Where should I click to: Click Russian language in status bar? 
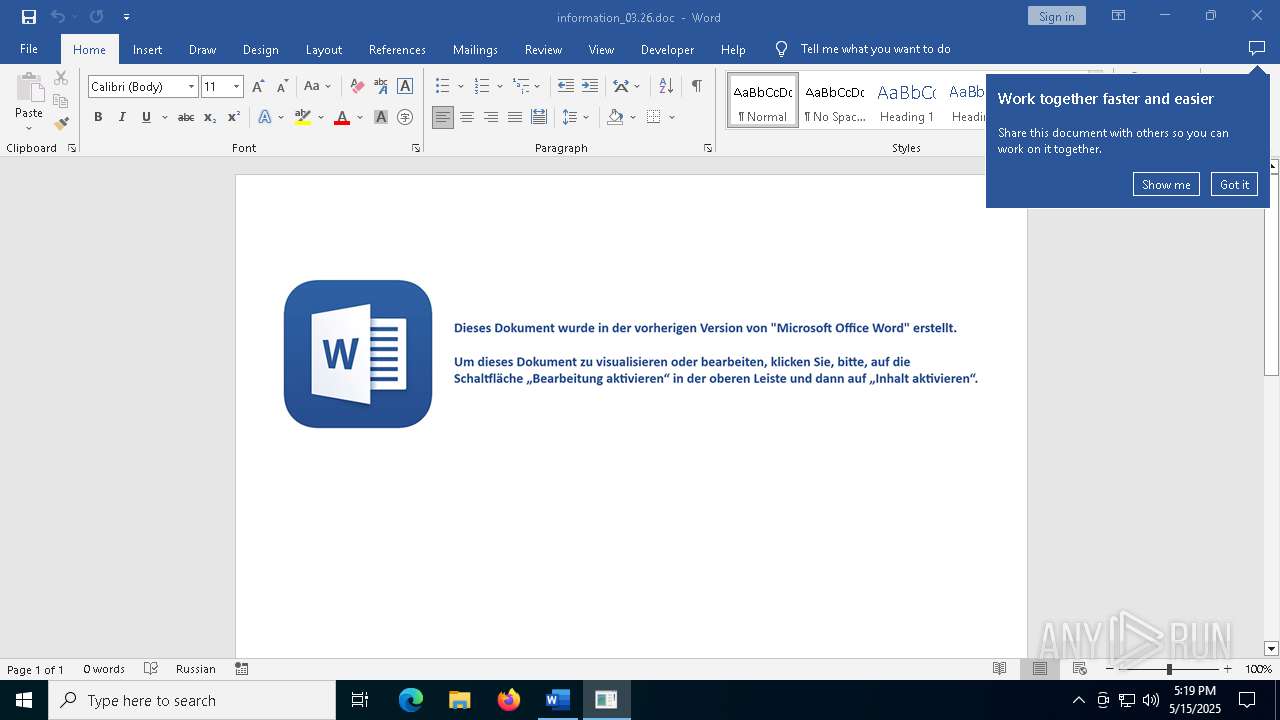(x=195, y=669)
